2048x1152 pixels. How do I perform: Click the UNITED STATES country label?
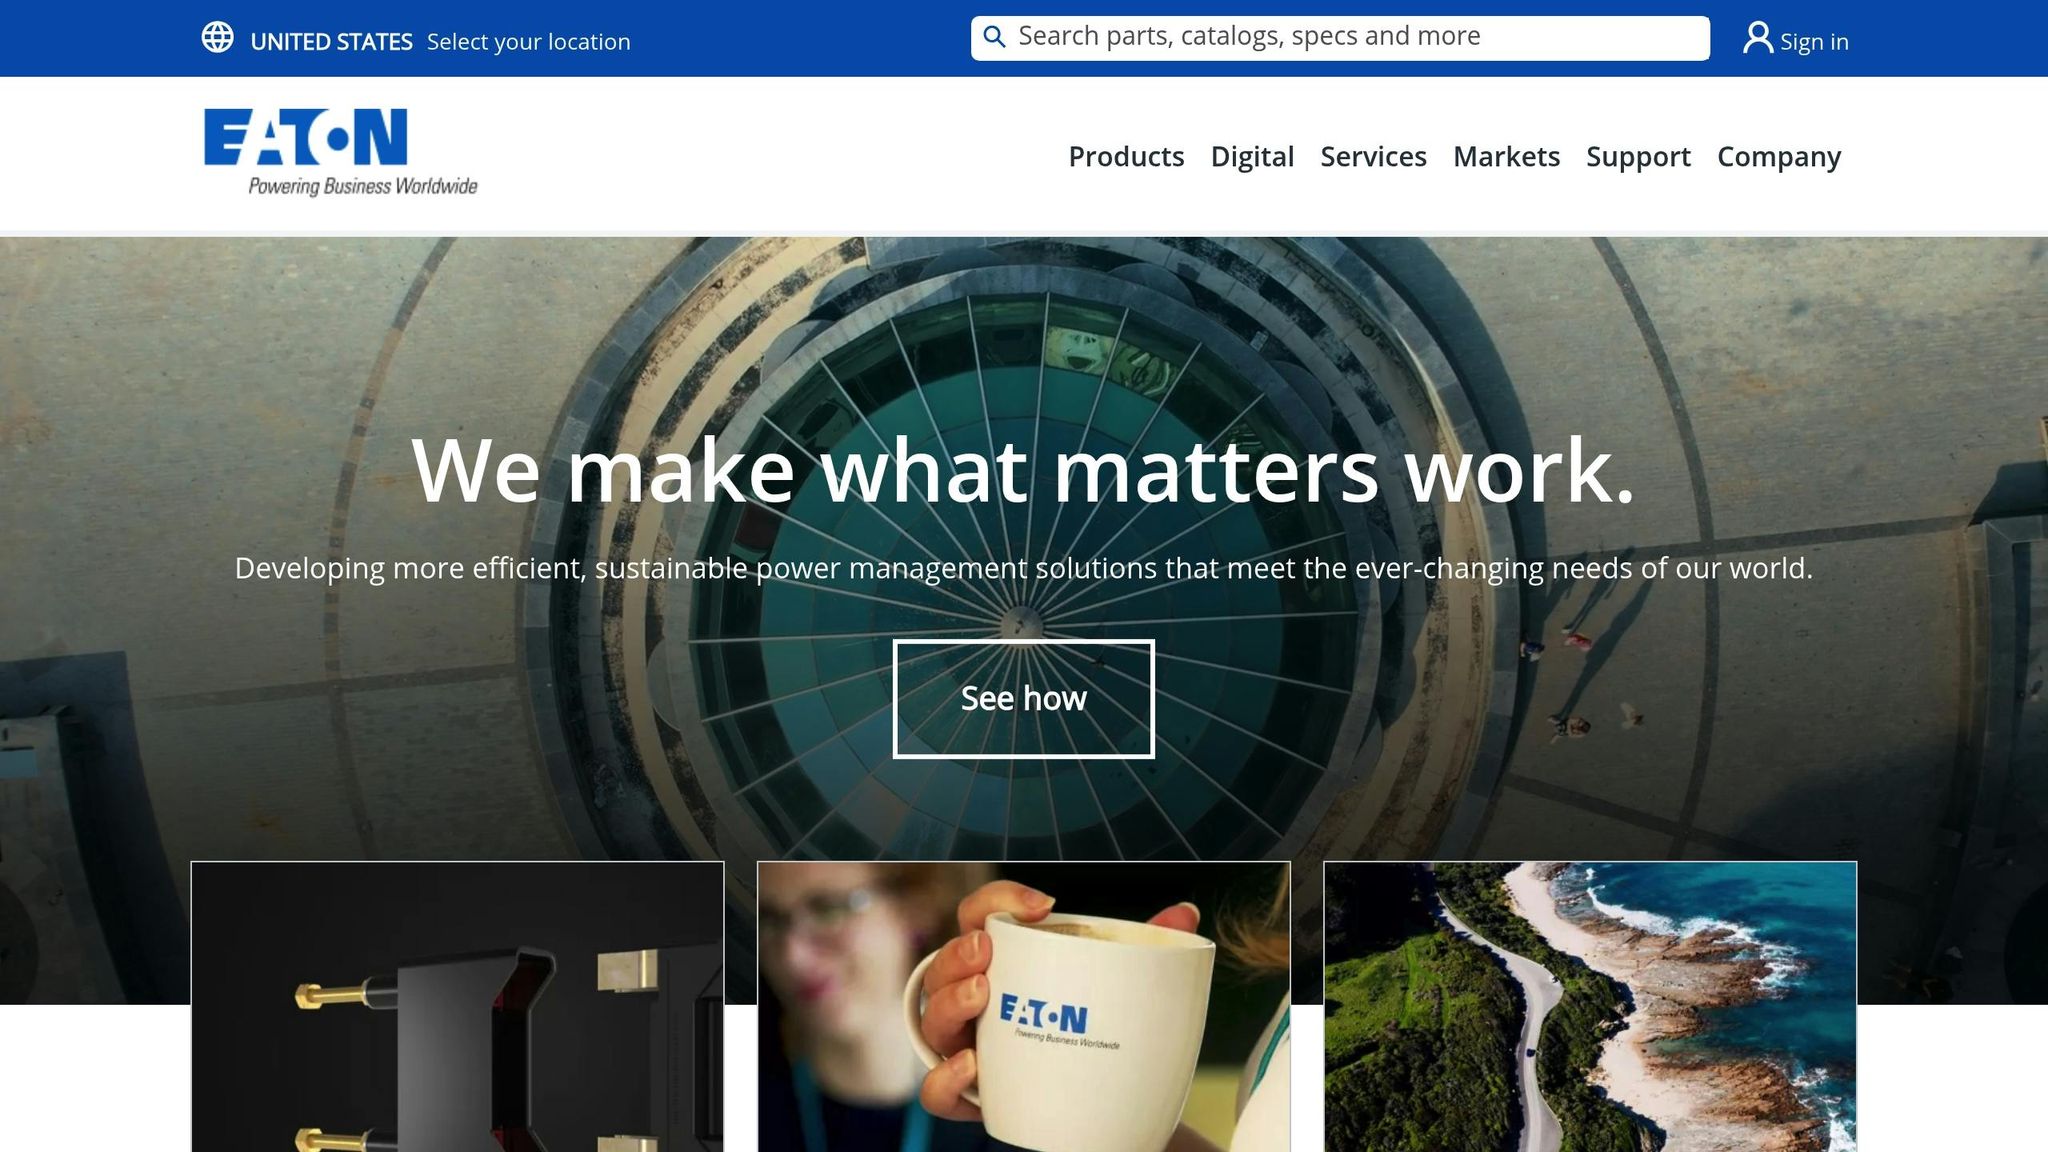pos(331,42)
